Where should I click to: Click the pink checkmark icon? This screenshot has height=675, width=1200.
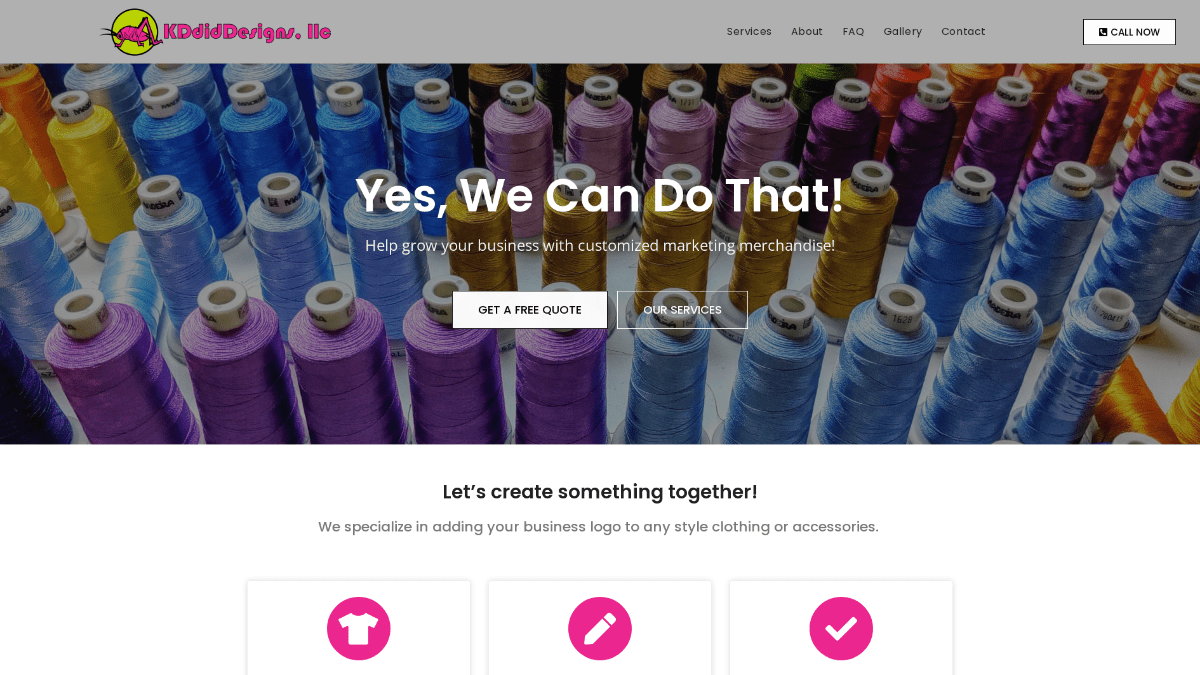click(x=841, y=628)
